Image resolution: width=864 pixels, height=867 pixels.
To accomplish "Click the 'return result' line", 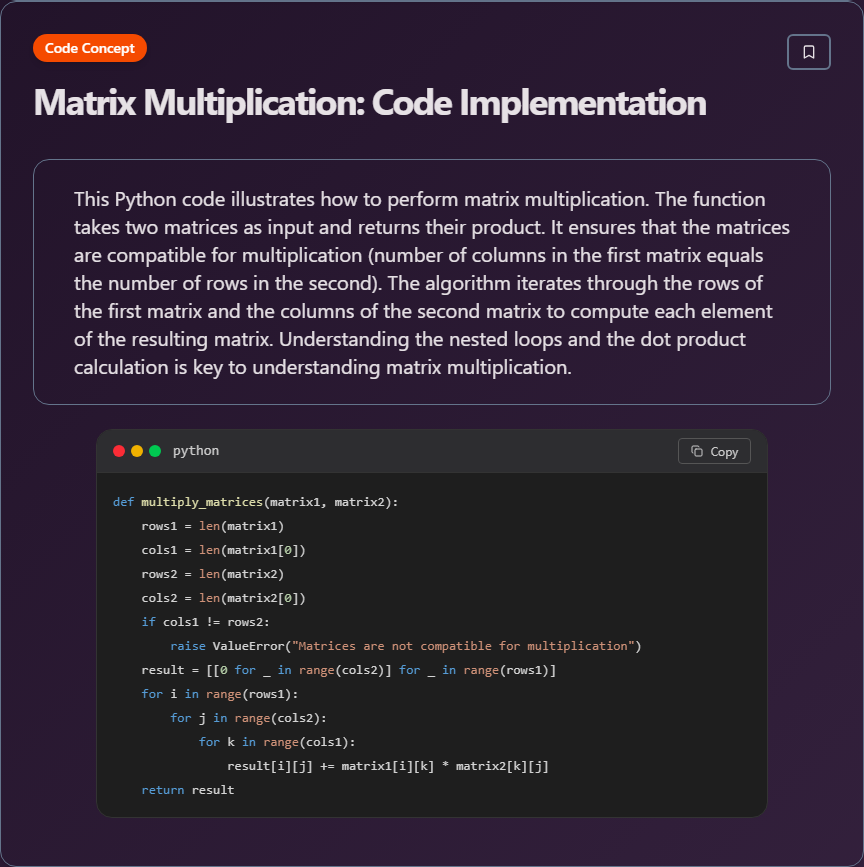I will 188,790.
